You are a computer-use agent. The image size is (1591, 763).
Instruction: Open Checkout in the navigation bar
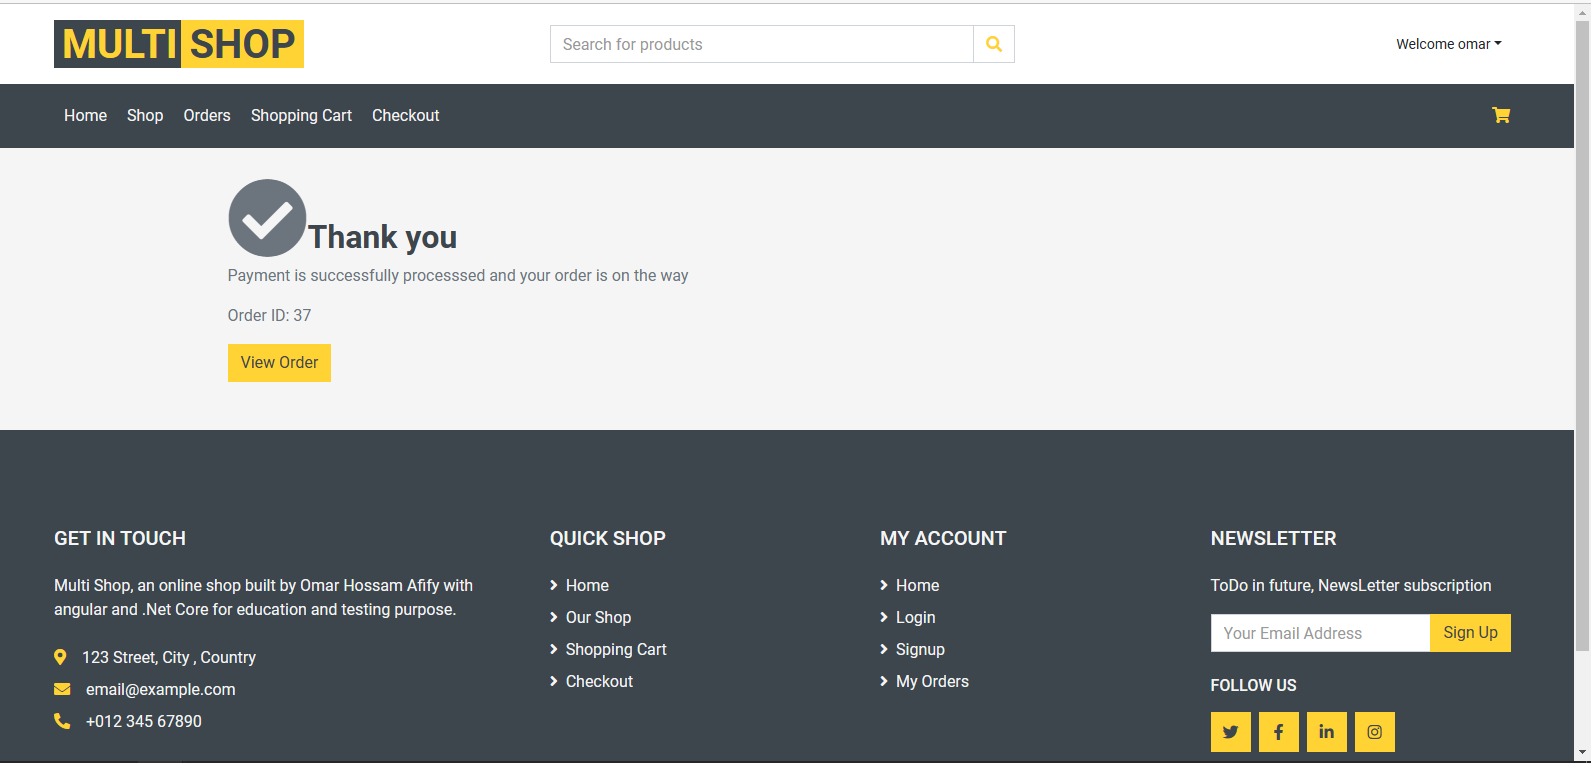[x=405, y=115]
